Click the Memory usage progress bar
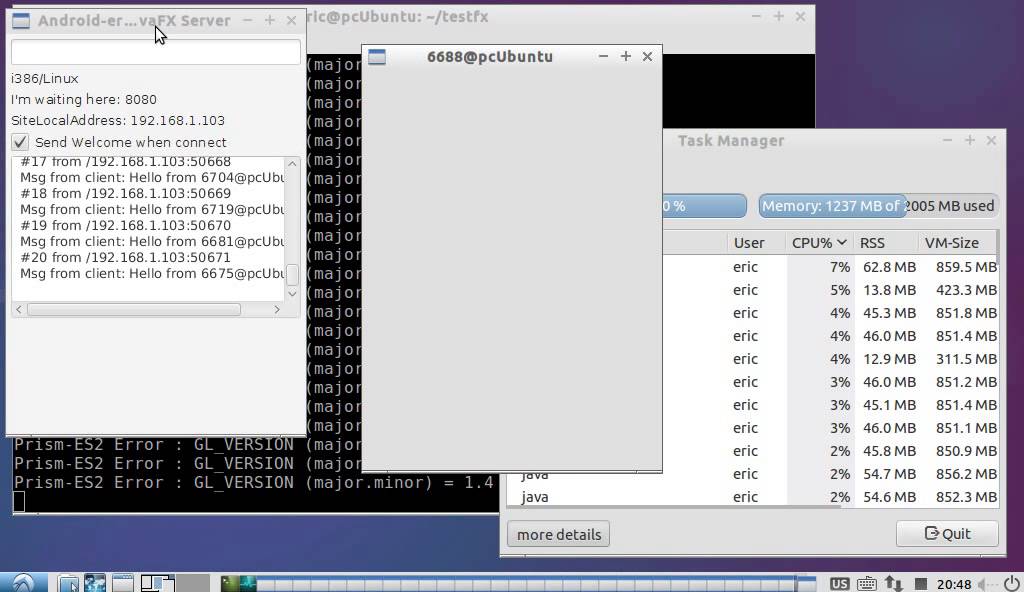 click(878, 206)
